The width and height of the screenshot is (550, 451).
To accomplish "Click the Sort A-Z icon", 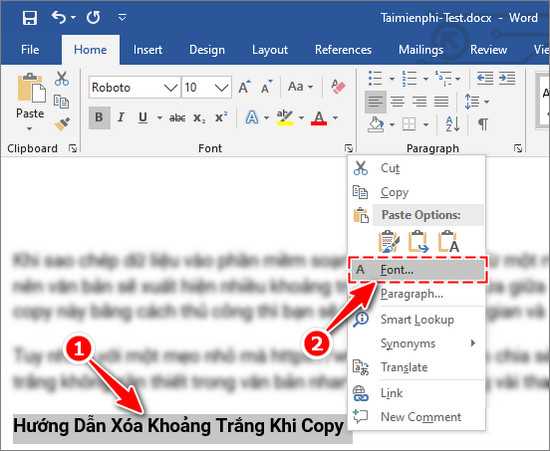I will [x=452, y=124].
